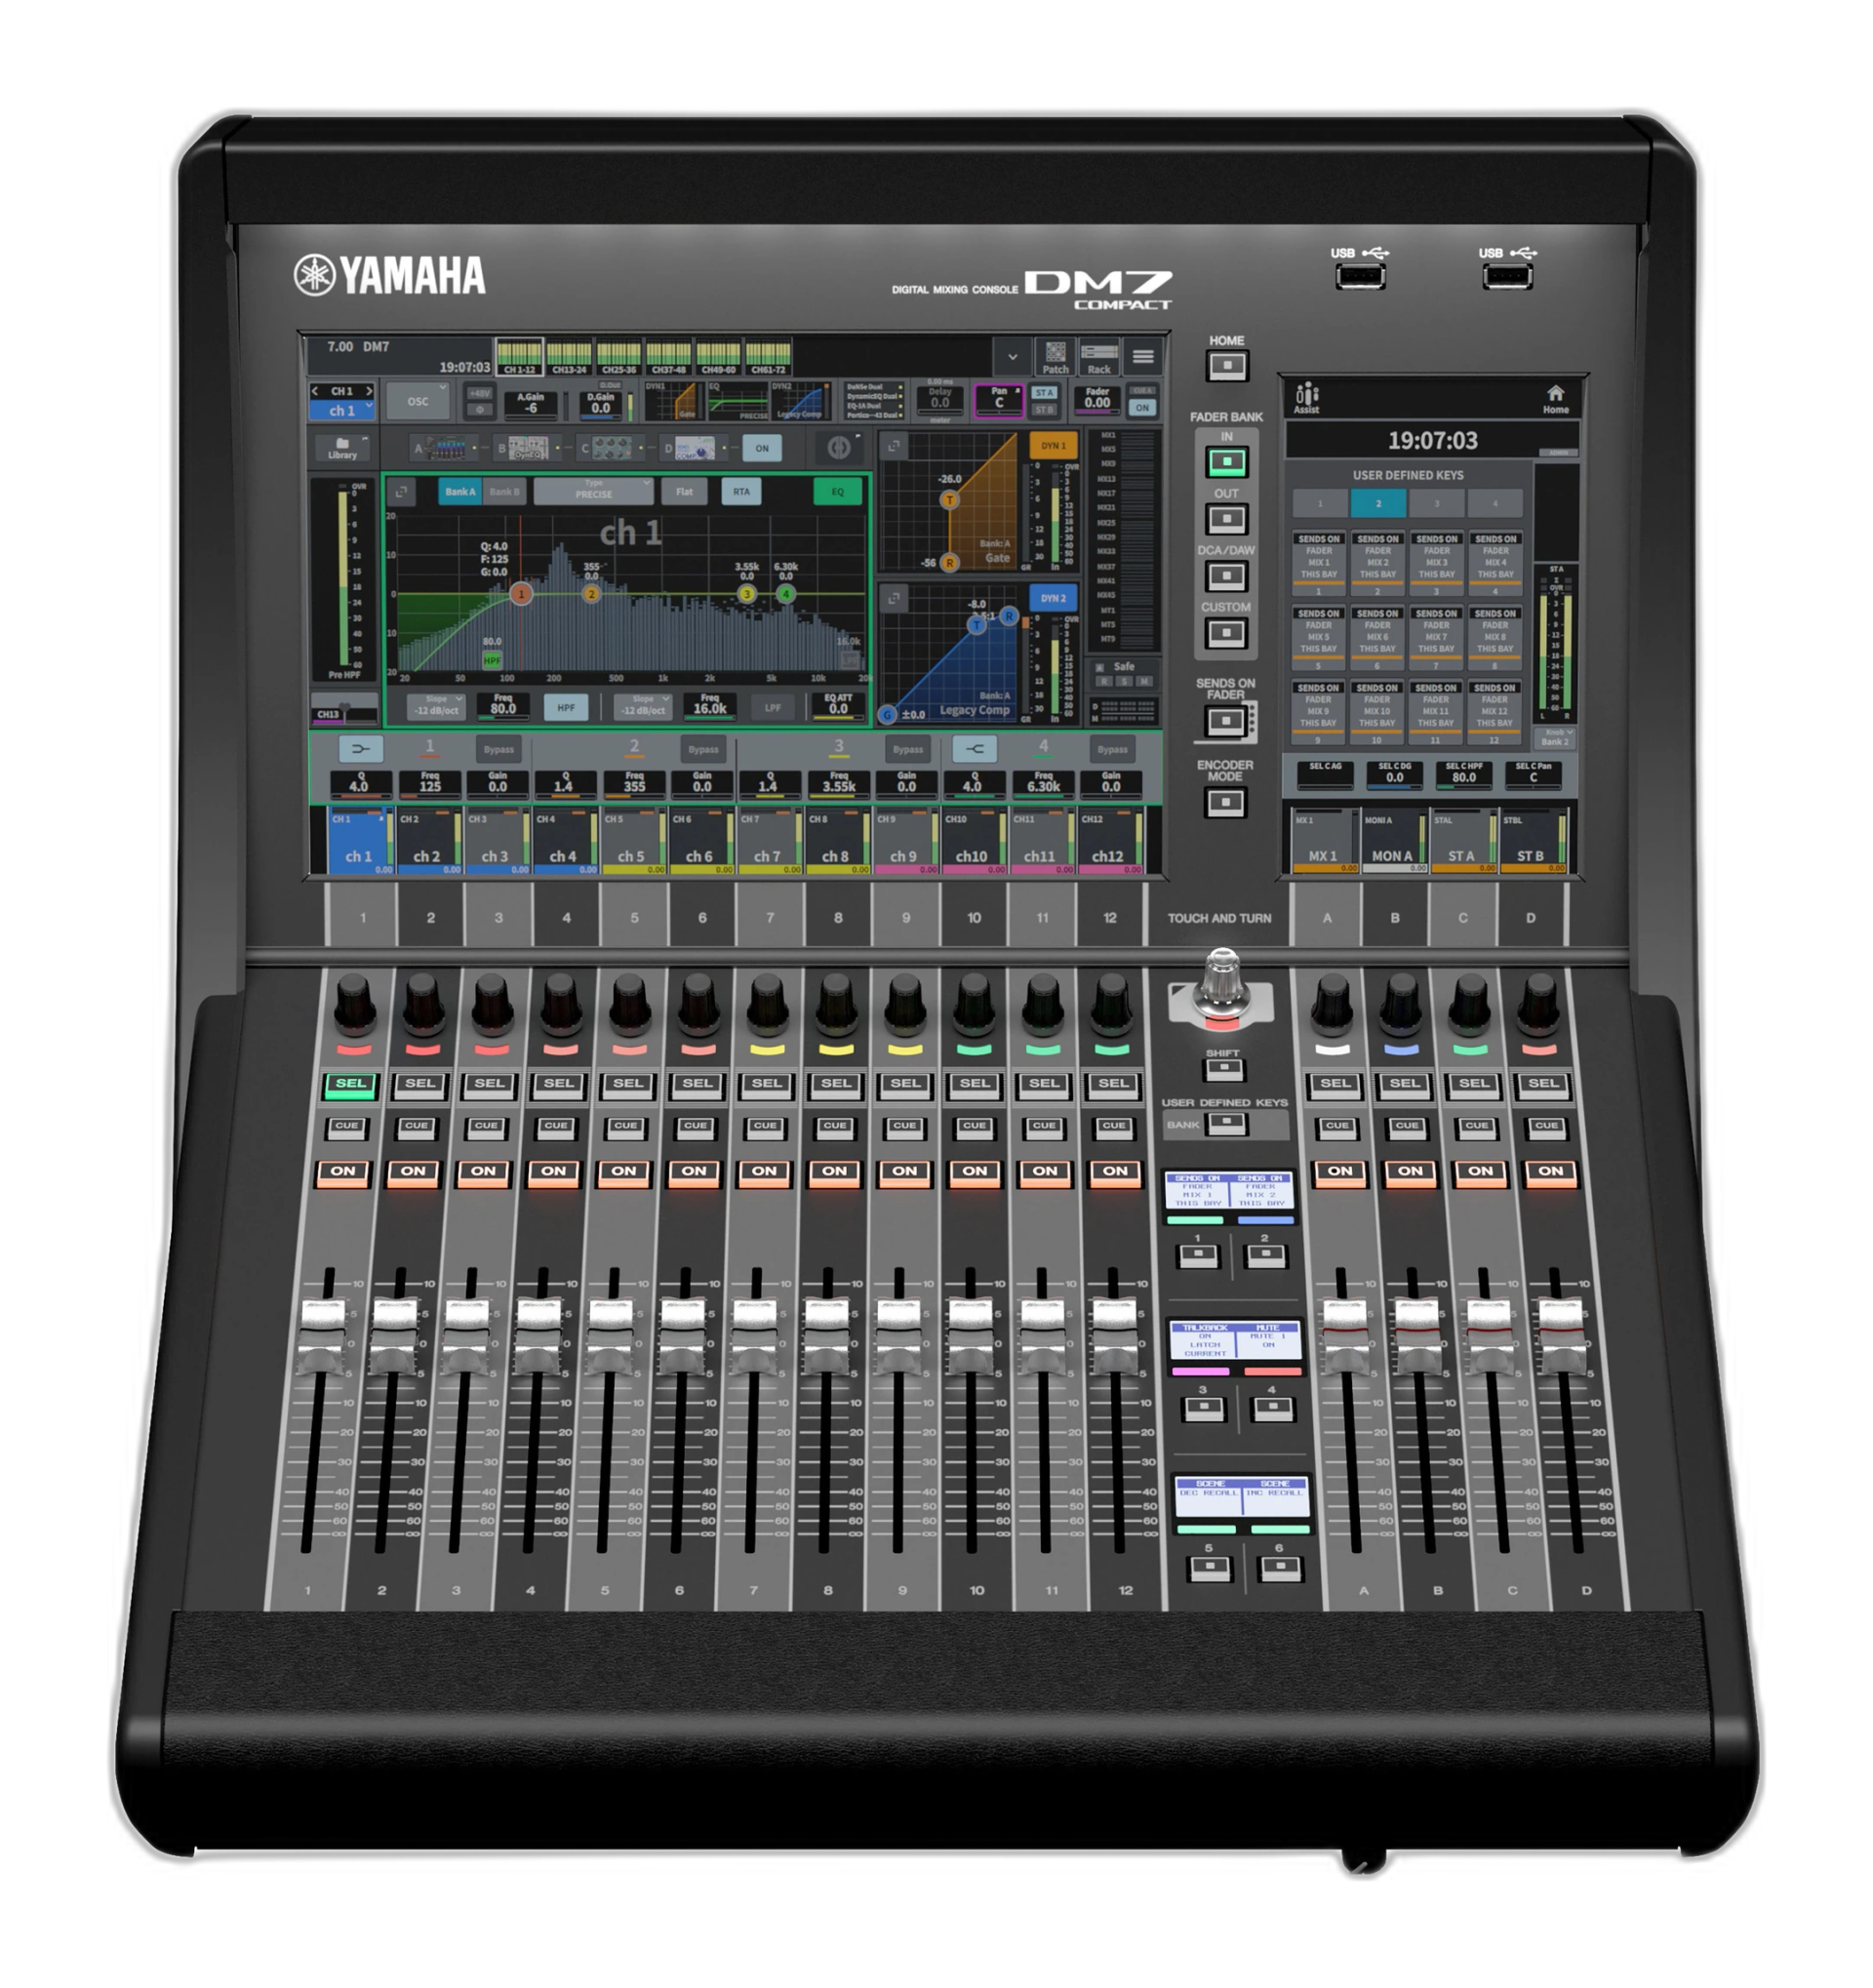This screenshot has width=1873, height=1988.
Task: Push the ENCODER MODE key
Action: (x=1224, y=802)
